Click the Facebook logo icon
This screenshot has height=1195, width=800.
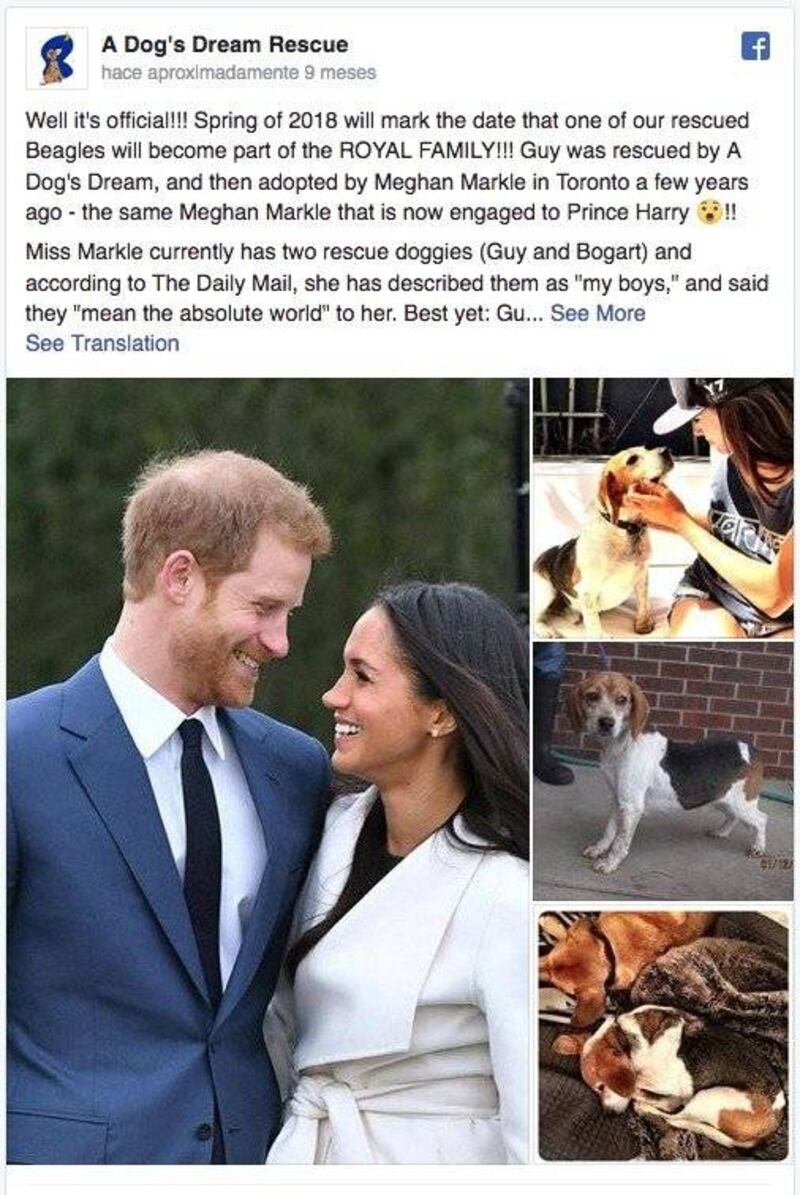click(x=755, y=46)
